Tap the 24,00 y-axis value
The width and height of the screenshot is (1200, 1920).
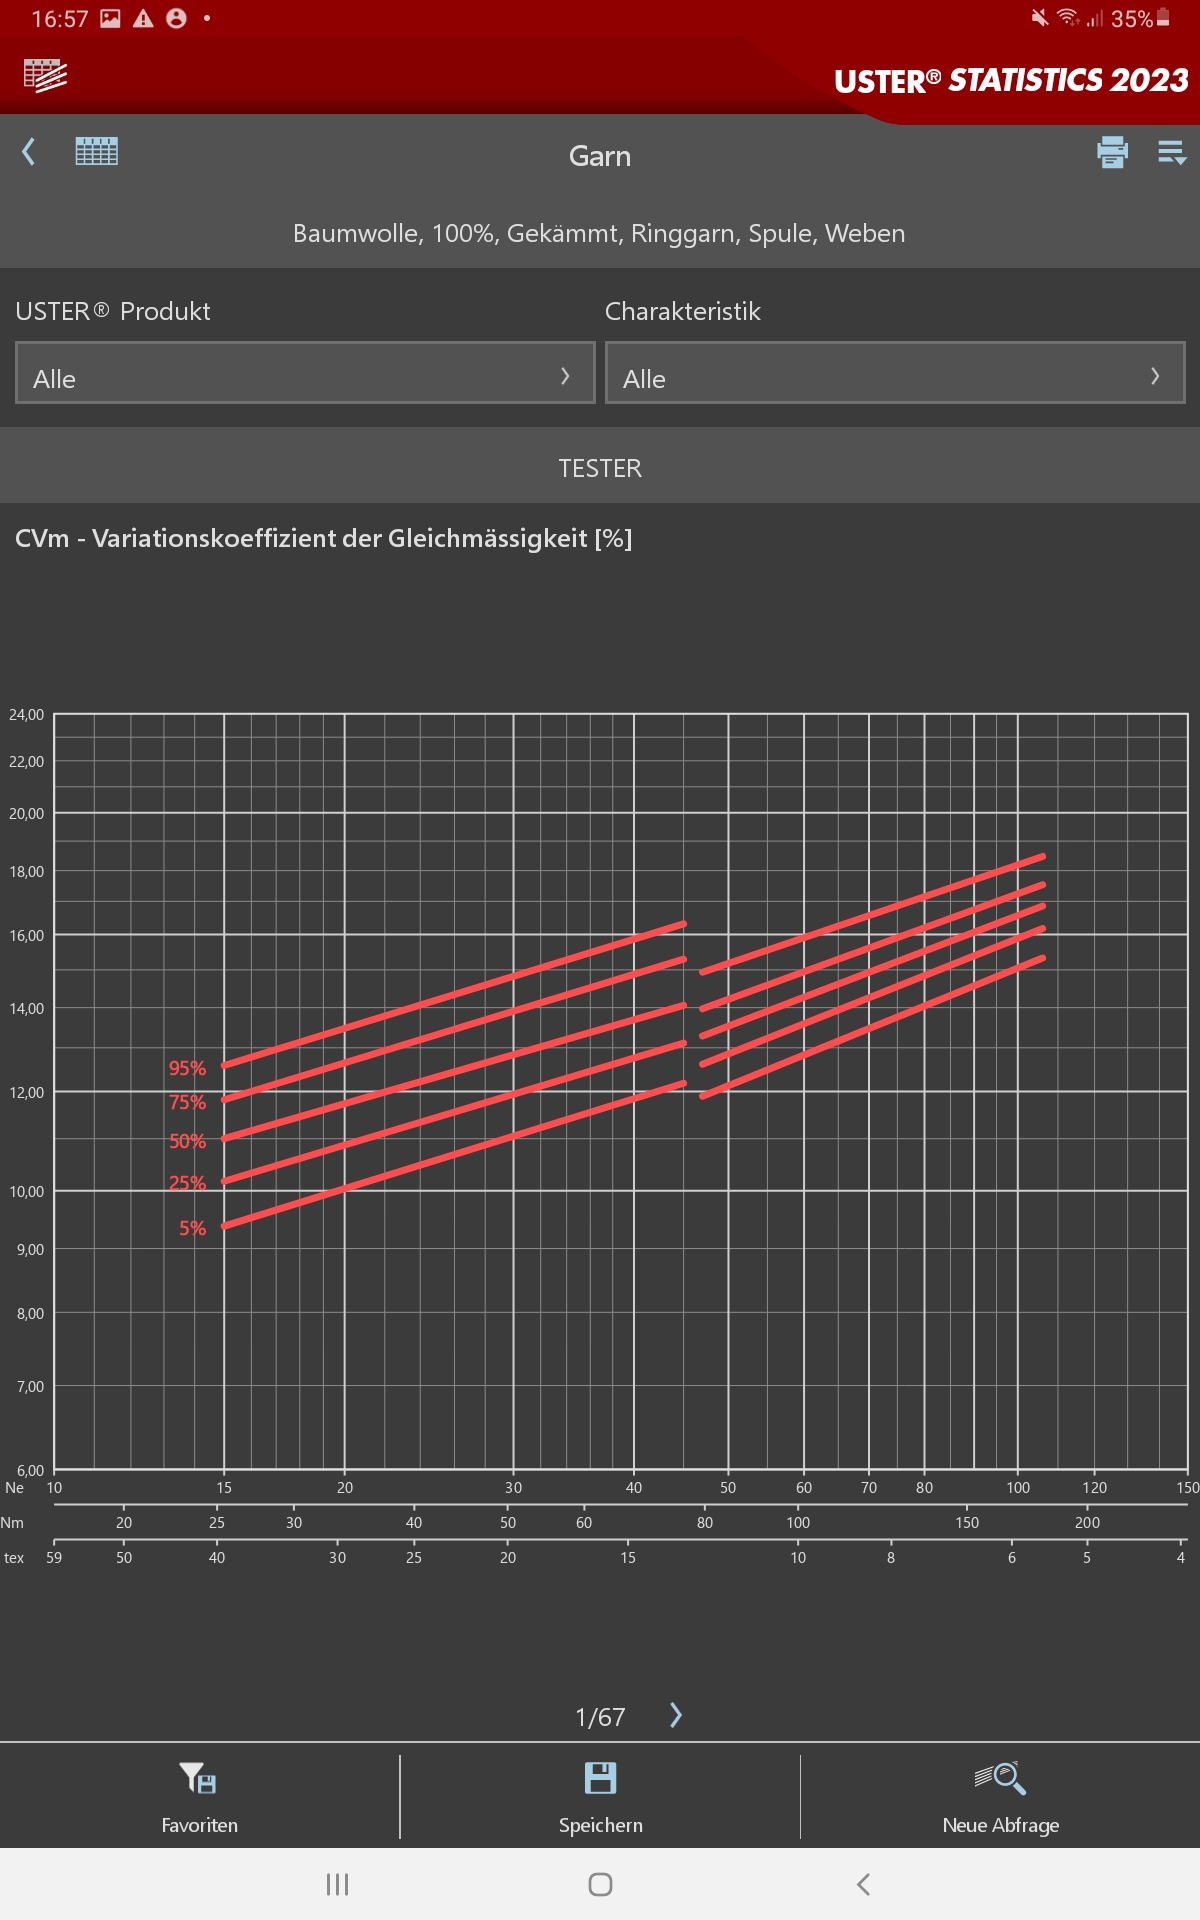[27, 714]
